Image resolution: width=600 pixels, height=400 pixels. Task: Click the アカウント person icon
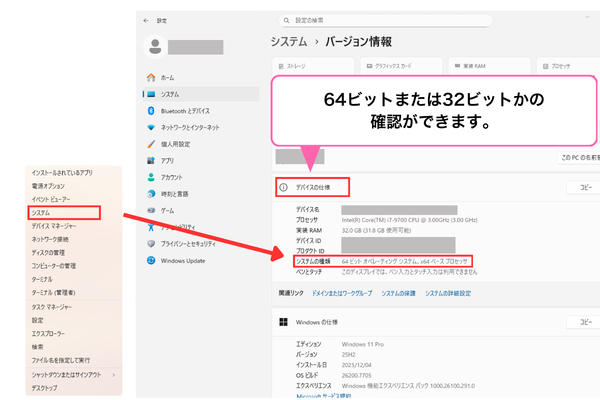[151, 177]
